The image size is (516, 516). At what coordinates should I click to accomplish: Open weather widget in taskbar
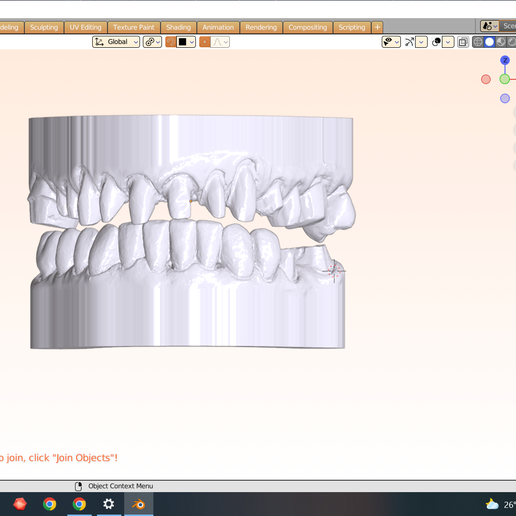point(500,504)
